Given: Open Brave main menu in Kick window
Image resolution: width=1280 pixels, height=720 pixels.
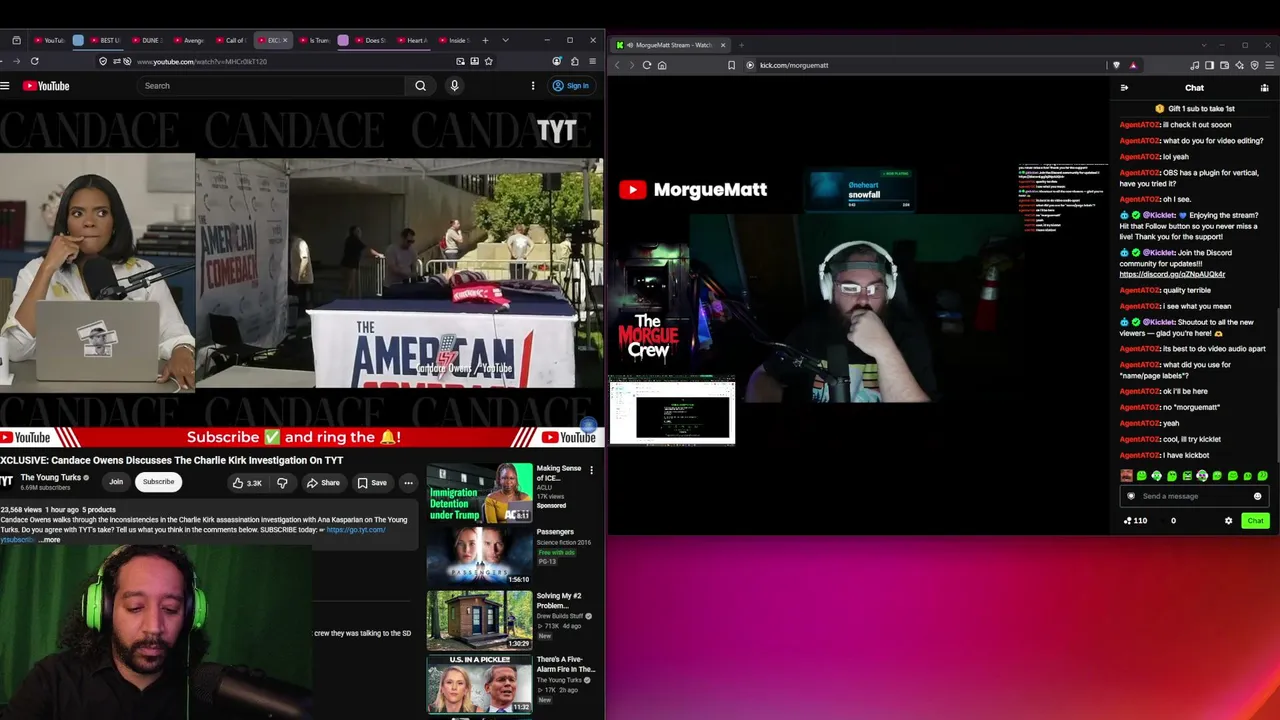Looking at the screenshot, I should point(1269,65).
